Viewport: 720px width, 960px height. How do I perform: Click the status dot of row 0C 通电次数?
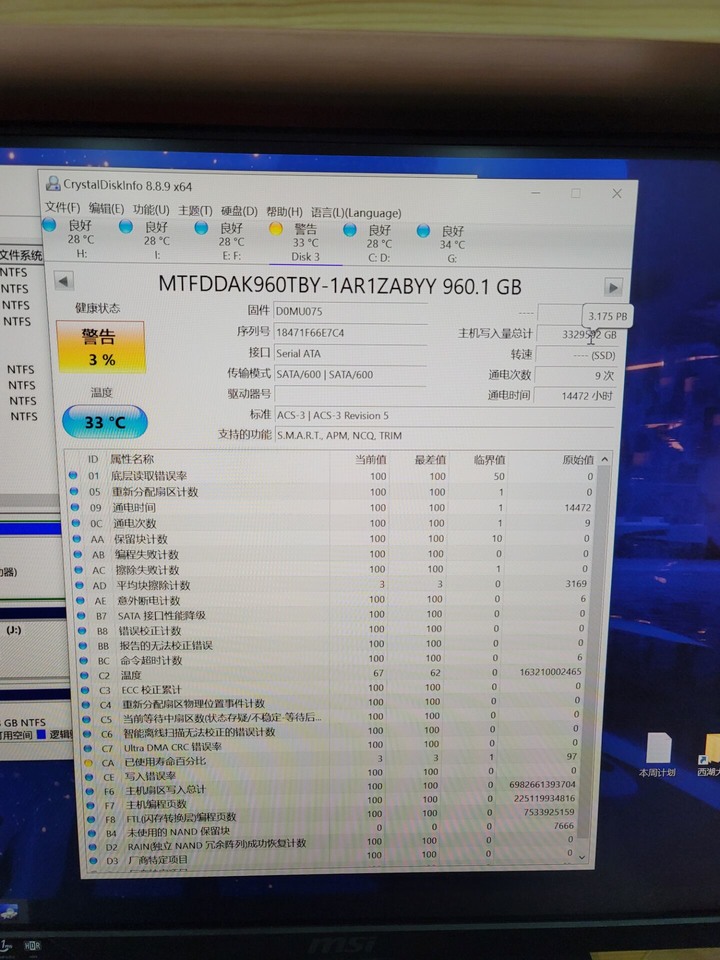point(76,523)
